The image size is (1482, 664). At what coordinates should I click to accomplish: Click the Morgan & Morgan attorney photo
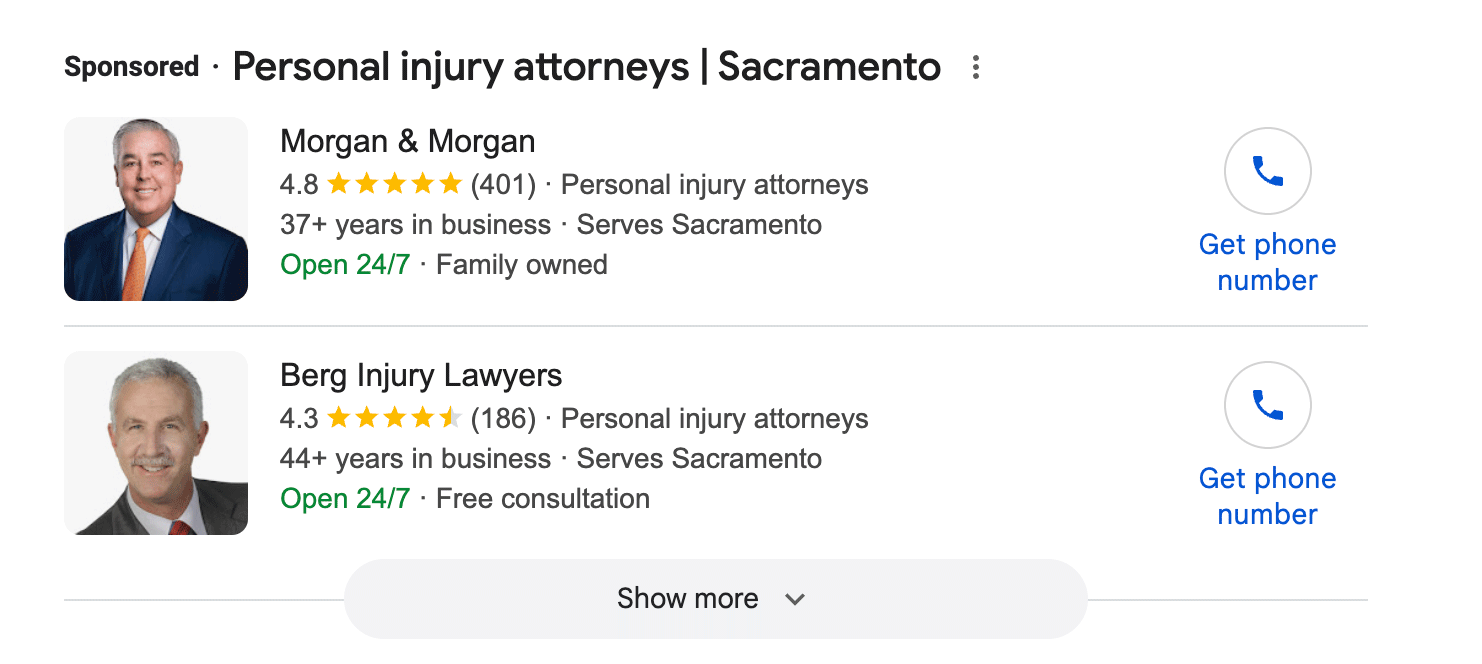pos(156,209)
